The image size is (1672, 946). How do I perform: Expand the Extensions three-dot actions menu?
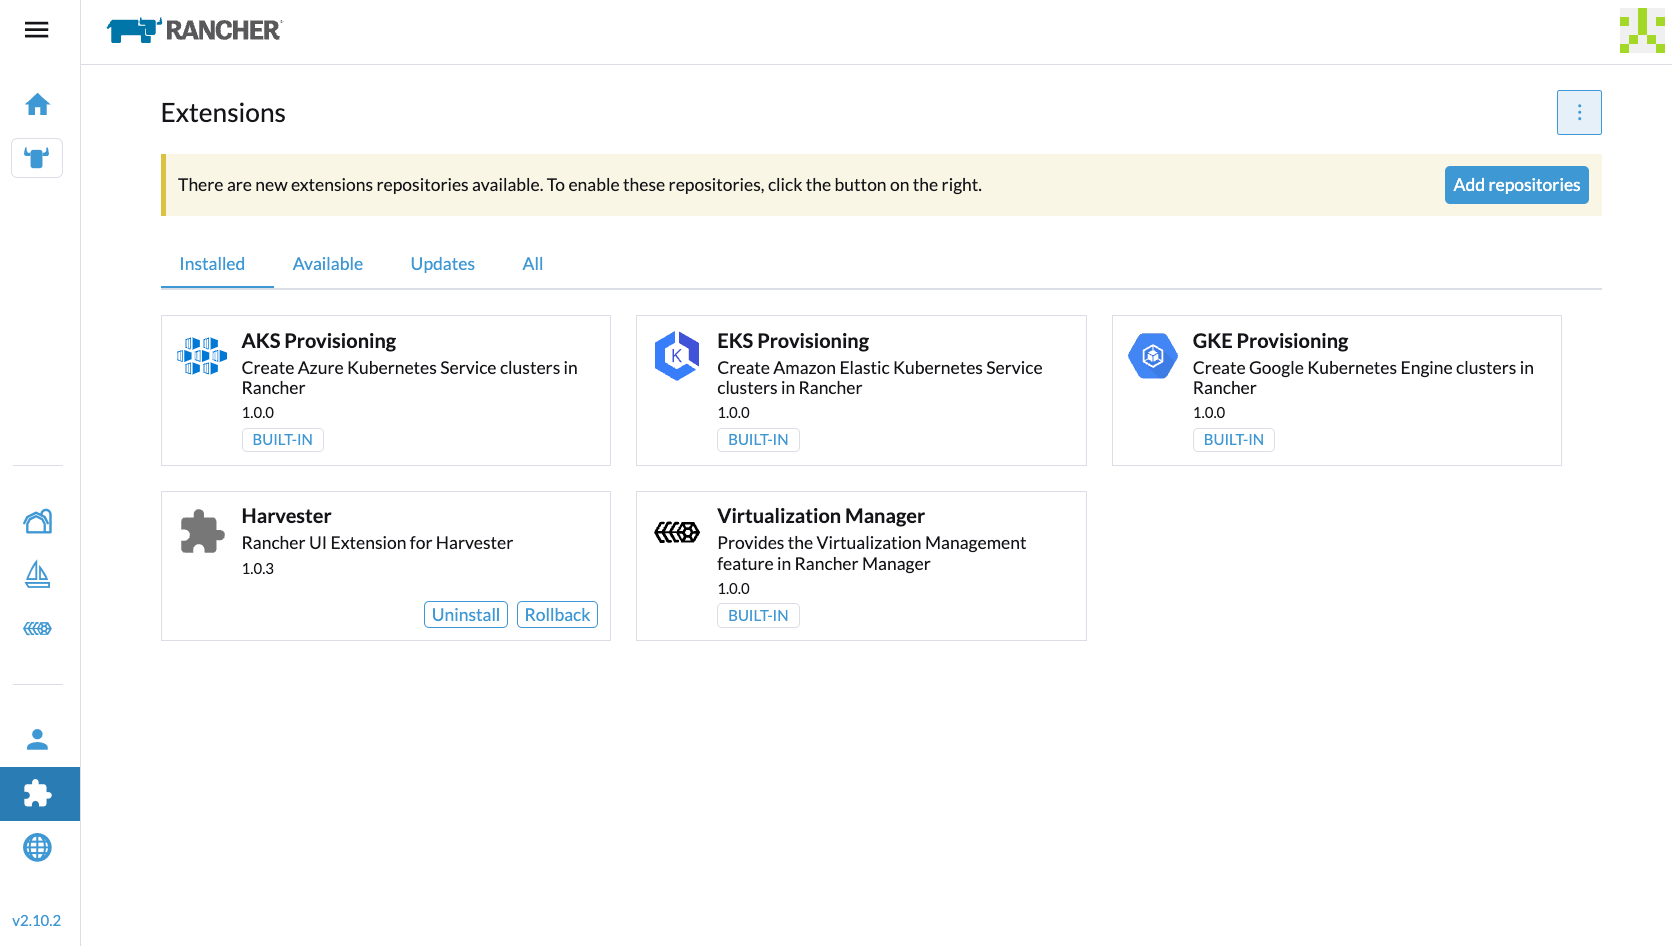click(1579, 113)
